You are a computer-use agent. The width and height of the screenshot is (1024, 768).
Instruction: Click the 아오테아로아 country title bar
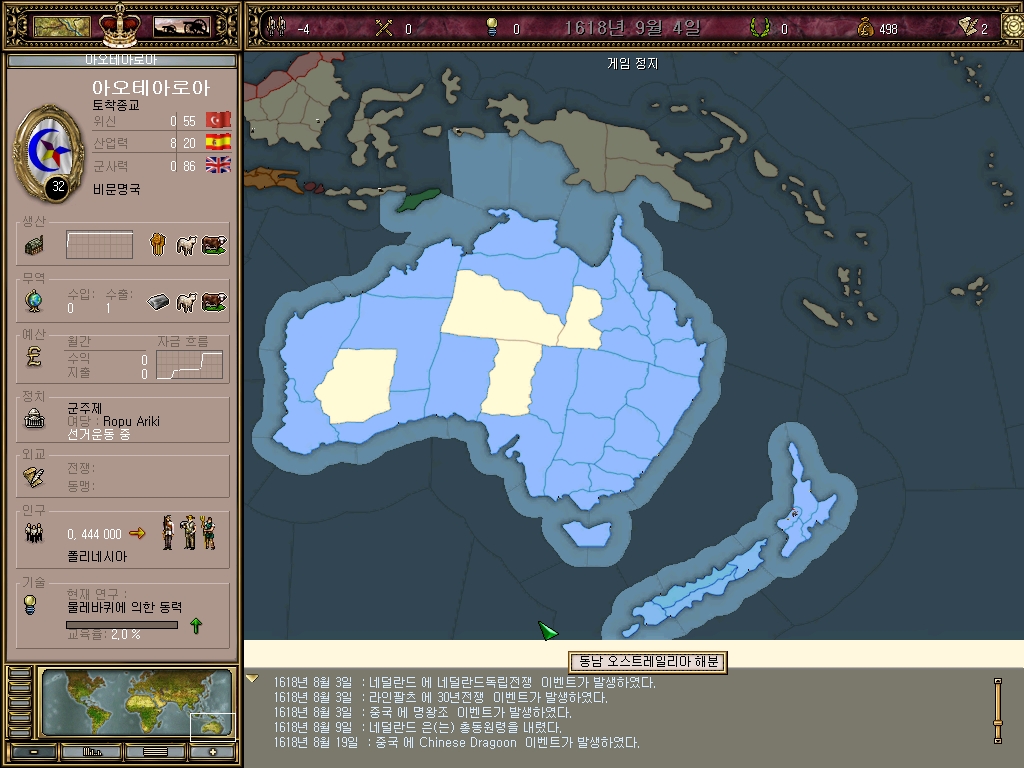point(121,60)
